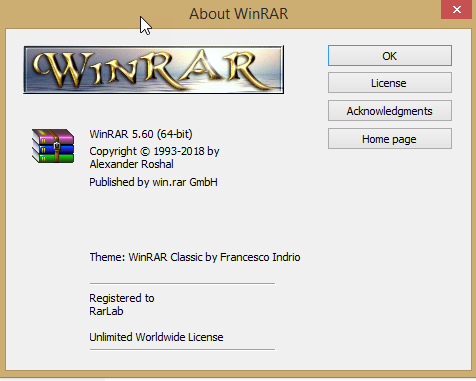476x381 pixels.
Task: Click the "Alexander Roshal" name
Action: (131, 164)
